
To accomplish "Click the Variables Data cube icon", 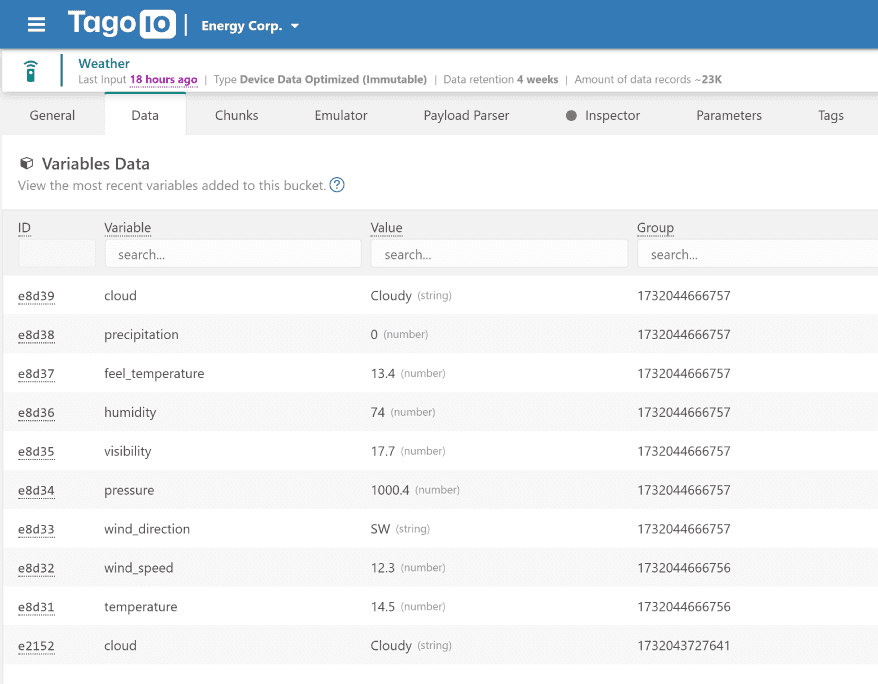I will (26, 163).
